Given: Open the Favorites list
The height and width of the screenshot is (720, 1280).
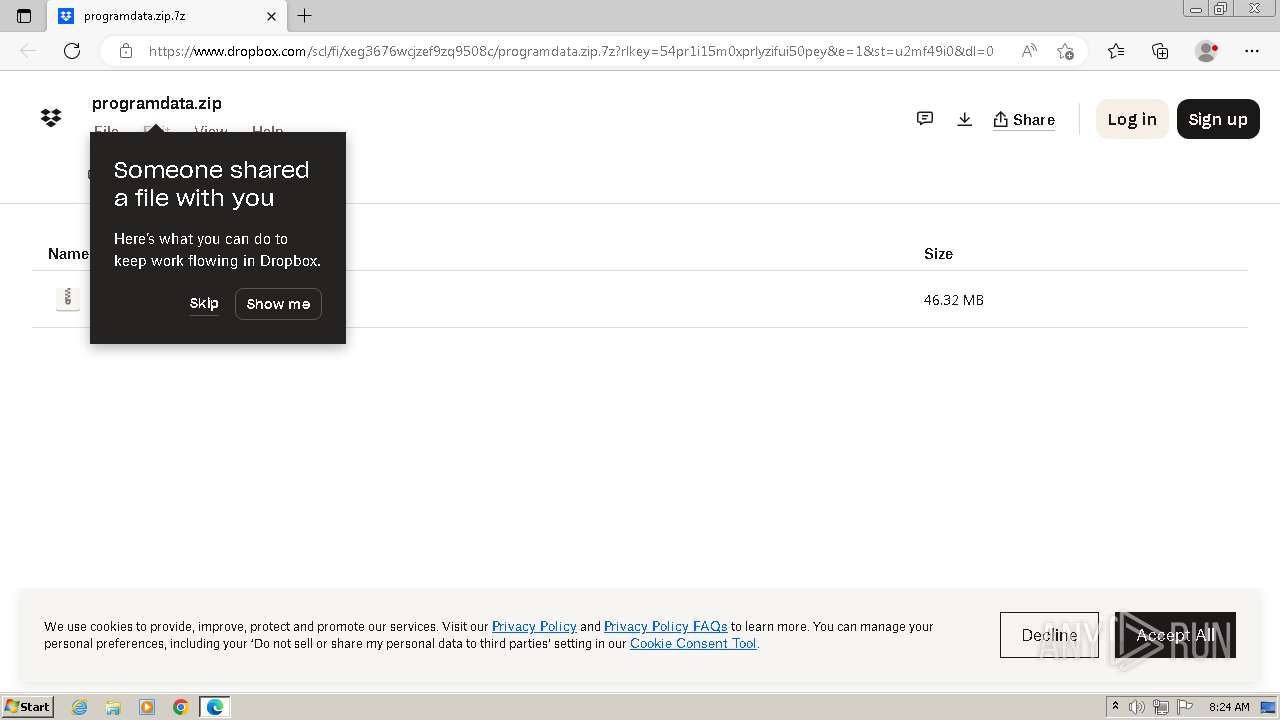Looking at the screenshot, I should (1116, 51).
